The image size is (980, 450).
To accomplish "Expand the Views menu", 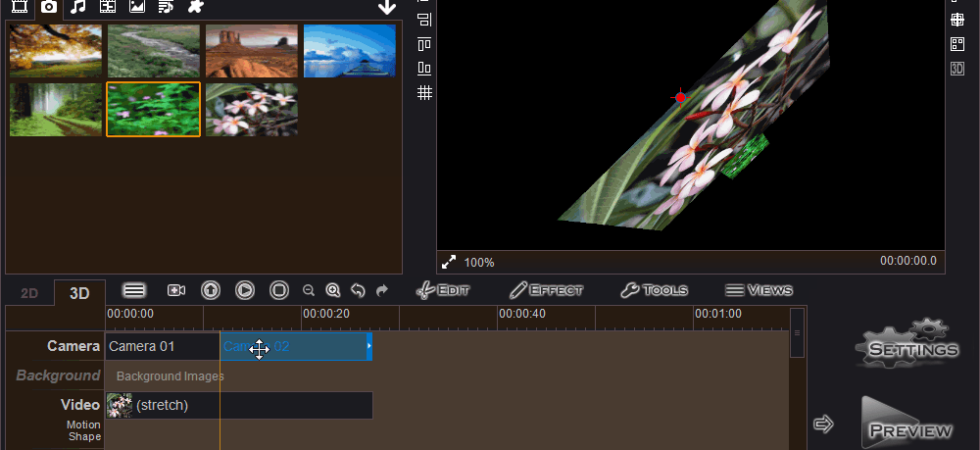I will 759,290.
